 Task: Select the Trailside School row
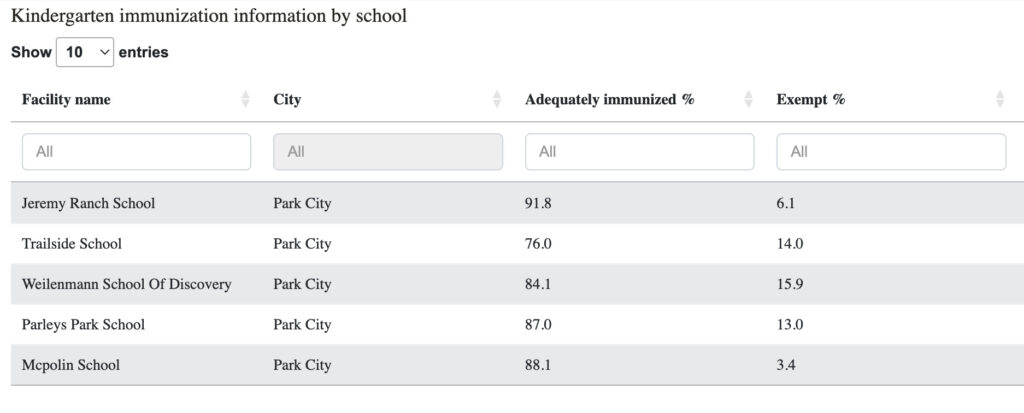[x=517, y=244]
